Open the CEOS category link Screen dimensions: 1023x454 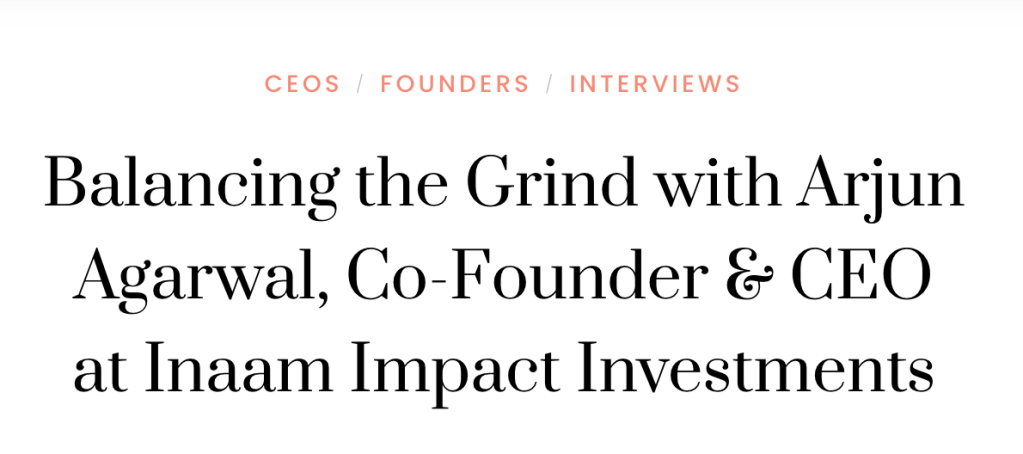(x=302, y=84)
